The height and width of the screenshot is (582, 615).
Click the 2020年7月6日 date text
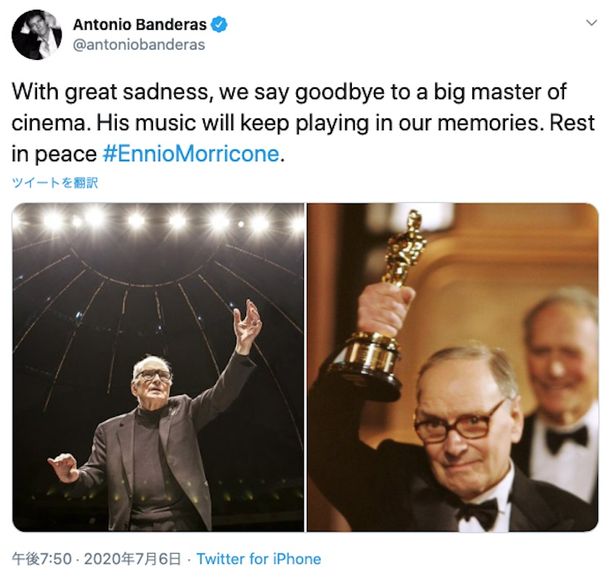point(132,558)
